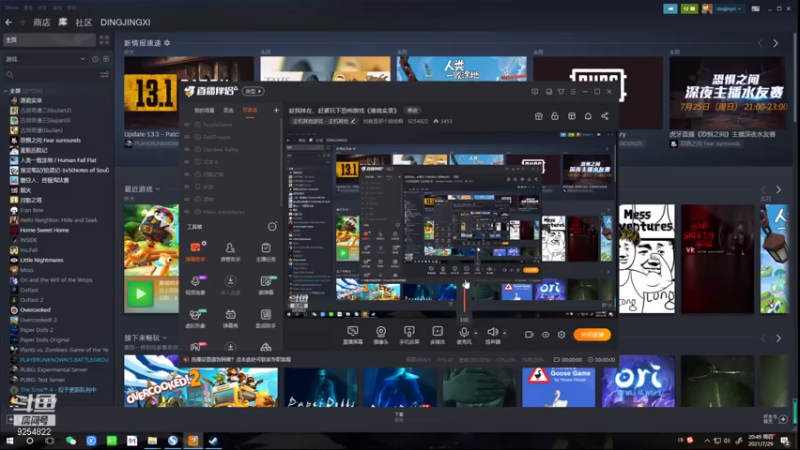Screen dimensions: 800x450
Task: Toggle visibility of the PuzzleGame source
Action: coord(187,124)
